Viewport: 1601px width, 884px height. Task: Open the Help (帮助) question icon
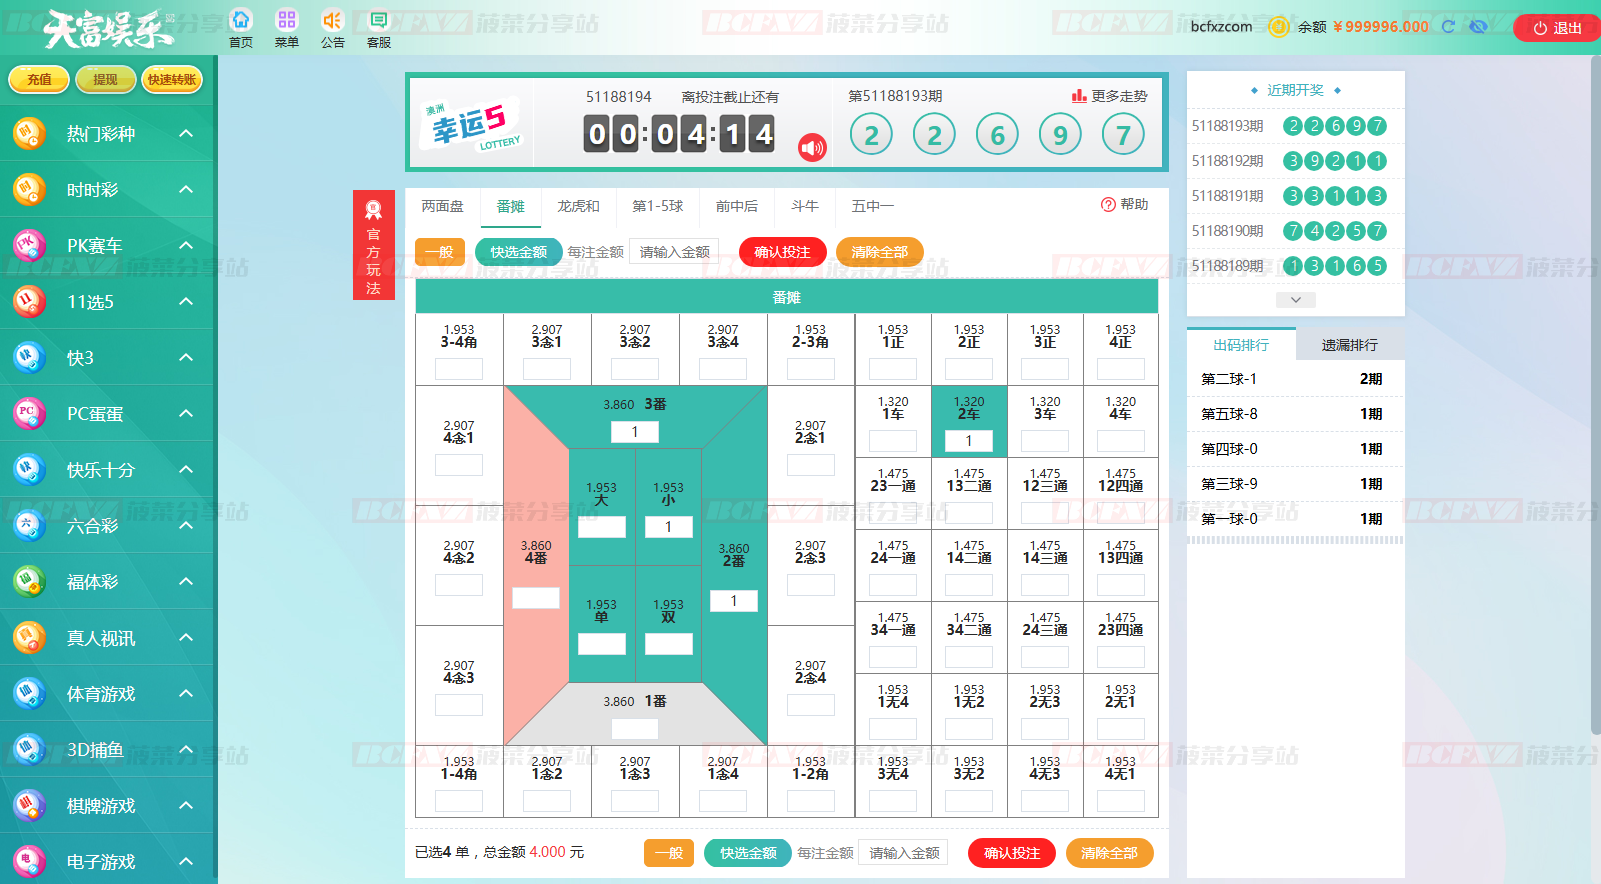click(1108, 205)
